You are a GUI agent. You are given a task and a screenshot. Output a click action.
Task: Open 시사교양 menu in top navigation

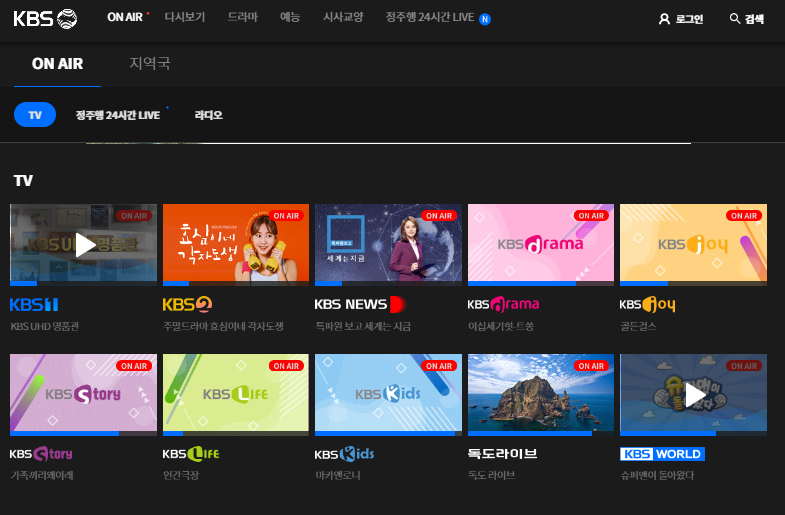tap(343, 18)
